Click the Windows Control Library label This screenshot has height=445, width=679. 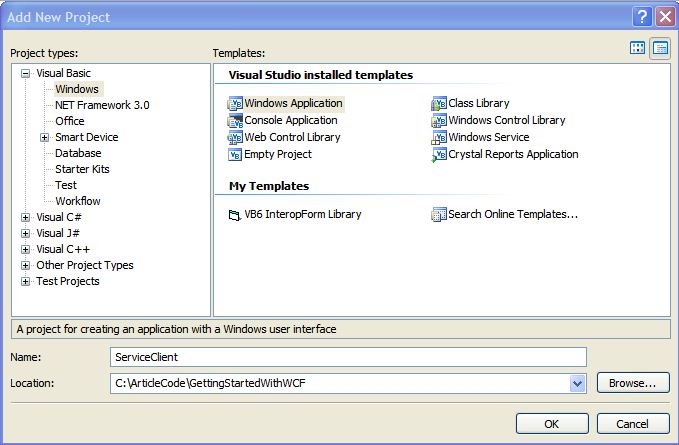[x=507, y=120]
